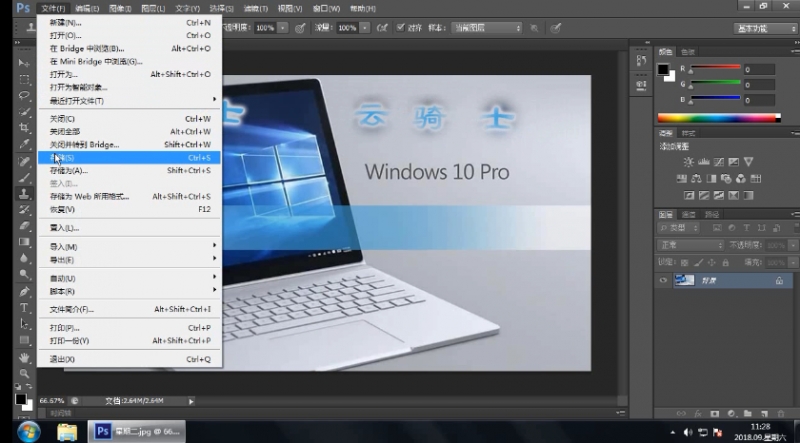Viewport: 800px width, 443px height.
Task: Toggle the Aligned (对齐) checkbox
Action: pos(401,28)
